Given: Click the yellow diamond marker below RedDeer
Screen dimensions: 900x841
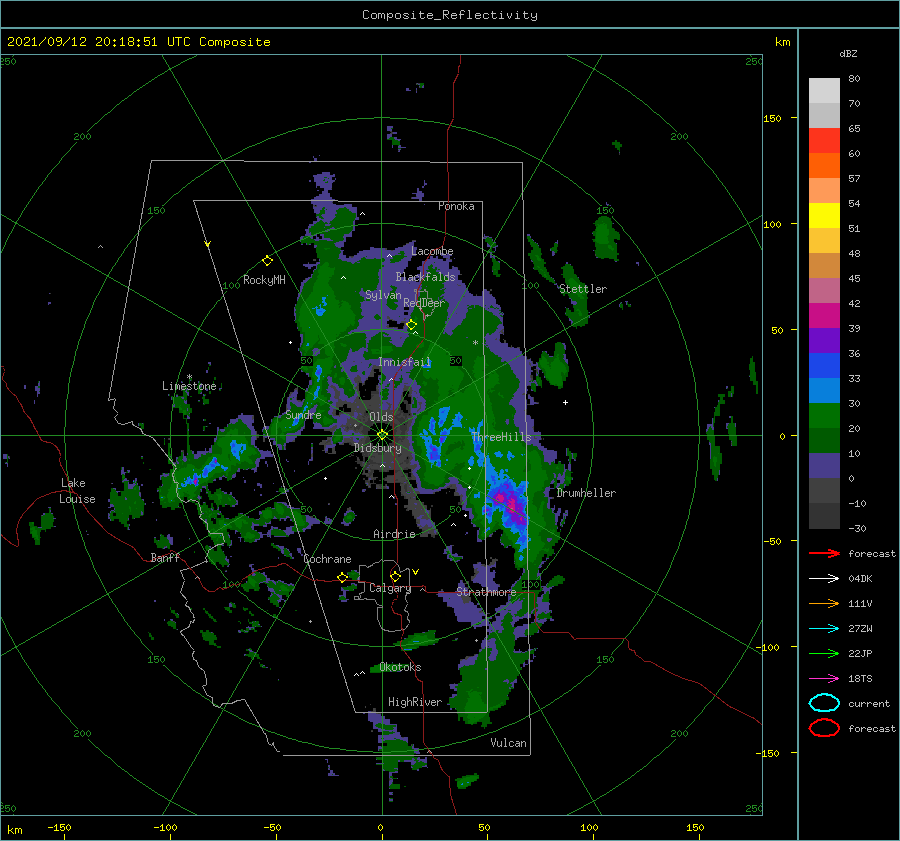Looking at the screenshot, I should 411,325.
